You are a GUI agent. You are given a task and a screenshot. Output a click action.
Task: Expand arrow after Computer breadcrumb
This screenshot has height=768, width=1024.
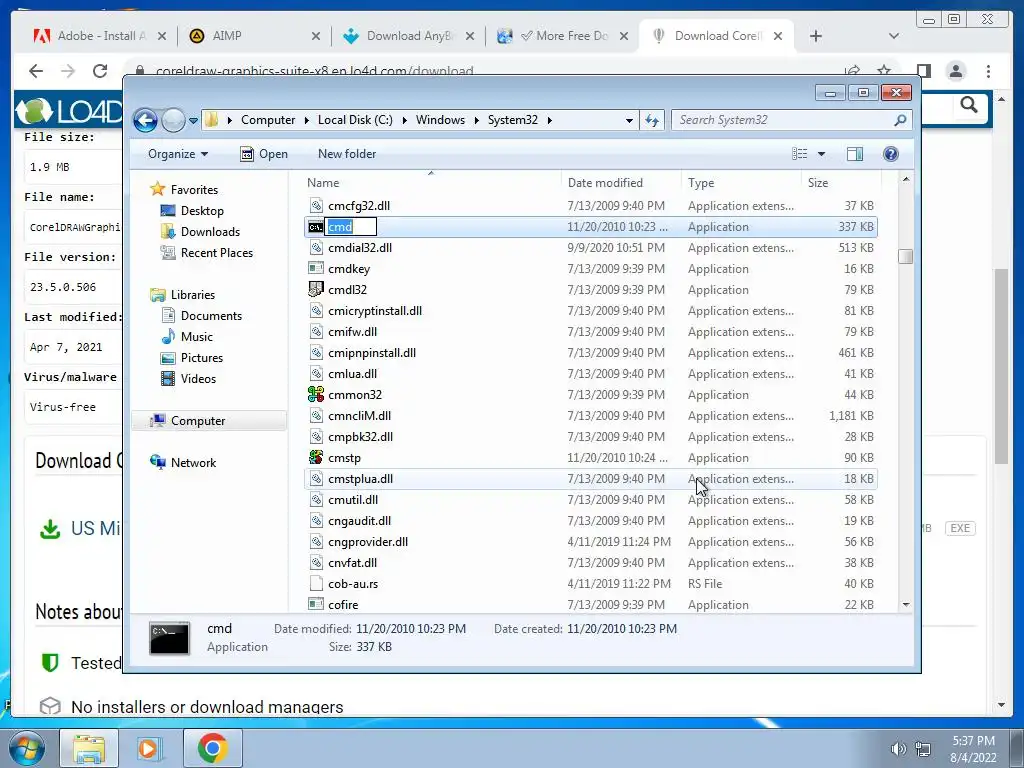(x=306, y=121)
